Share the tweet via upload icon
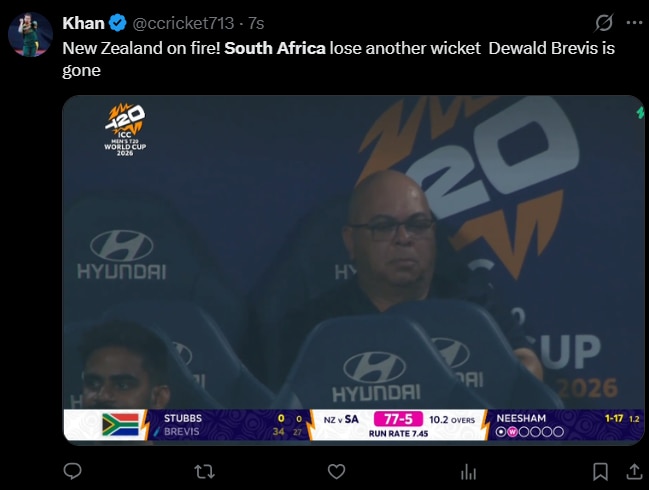The image size is (649, 490). (x=634, y=471)
